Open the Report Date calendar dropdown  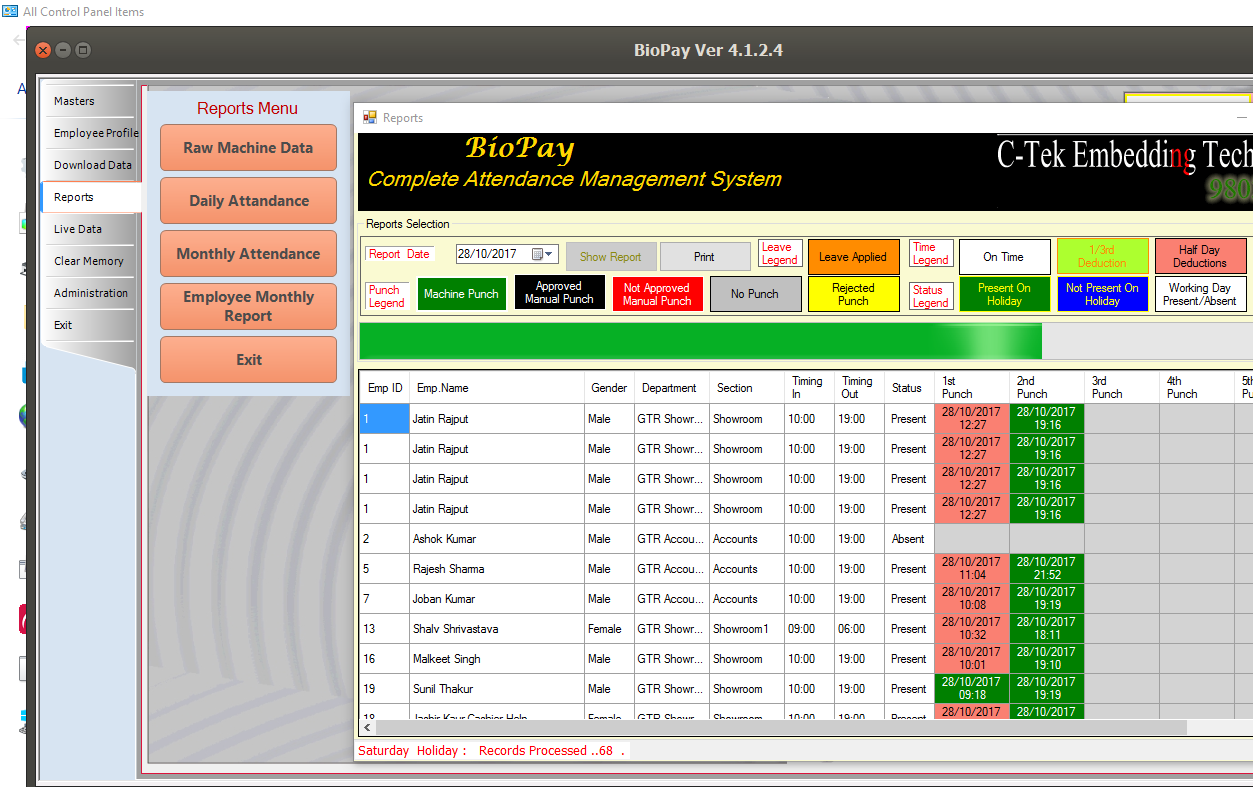[543, 255]
